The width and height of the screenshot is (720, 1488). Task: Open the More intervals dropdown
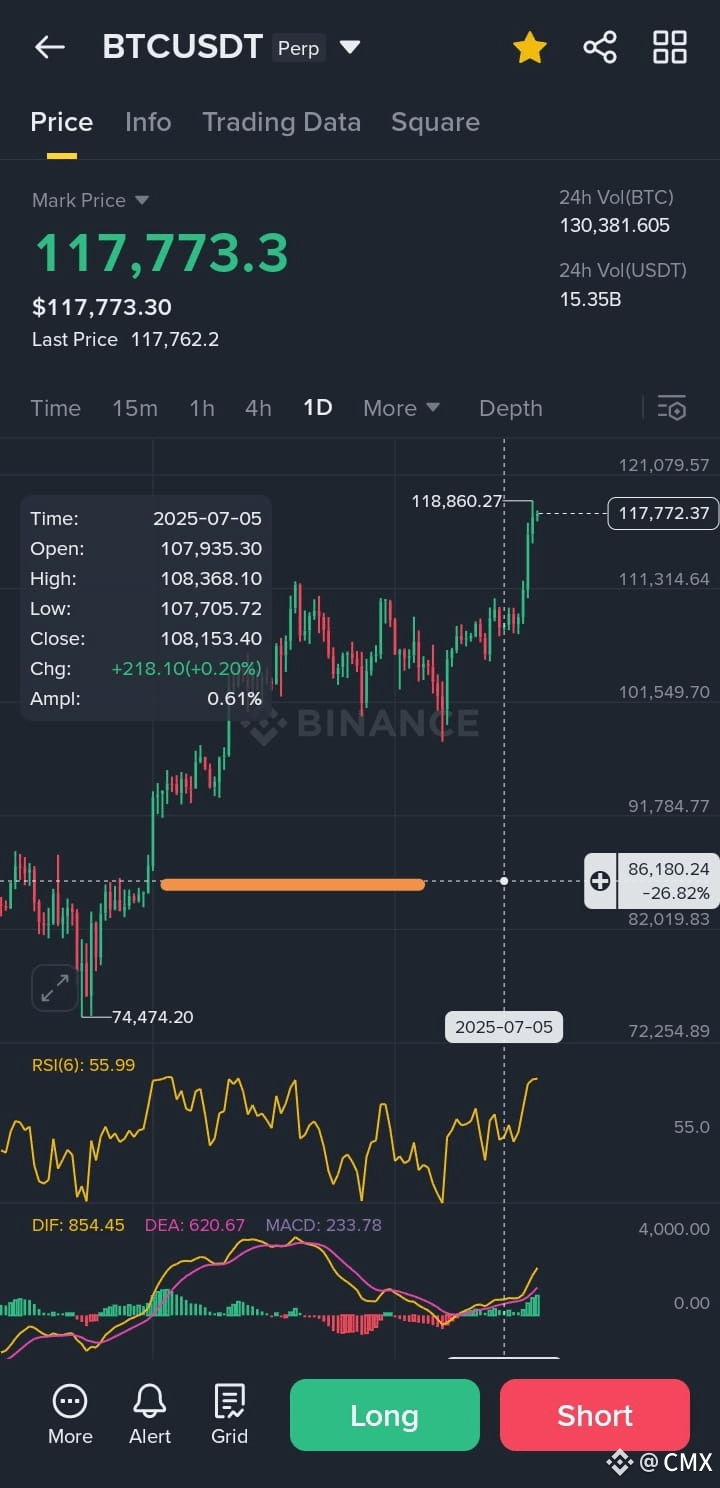coord(401,408)
